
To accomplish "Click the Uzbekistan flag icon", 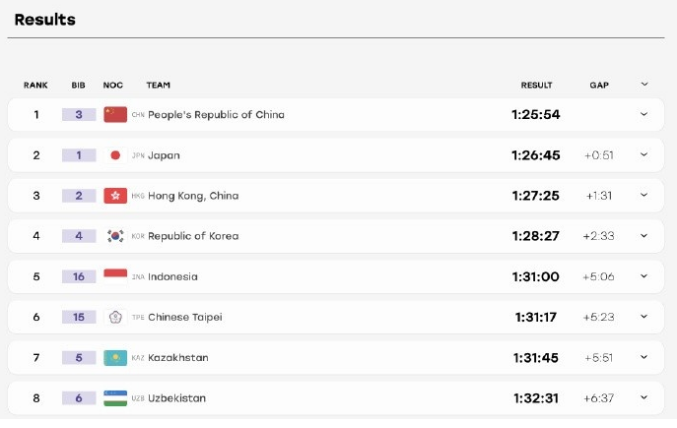I will click(115, 398).
